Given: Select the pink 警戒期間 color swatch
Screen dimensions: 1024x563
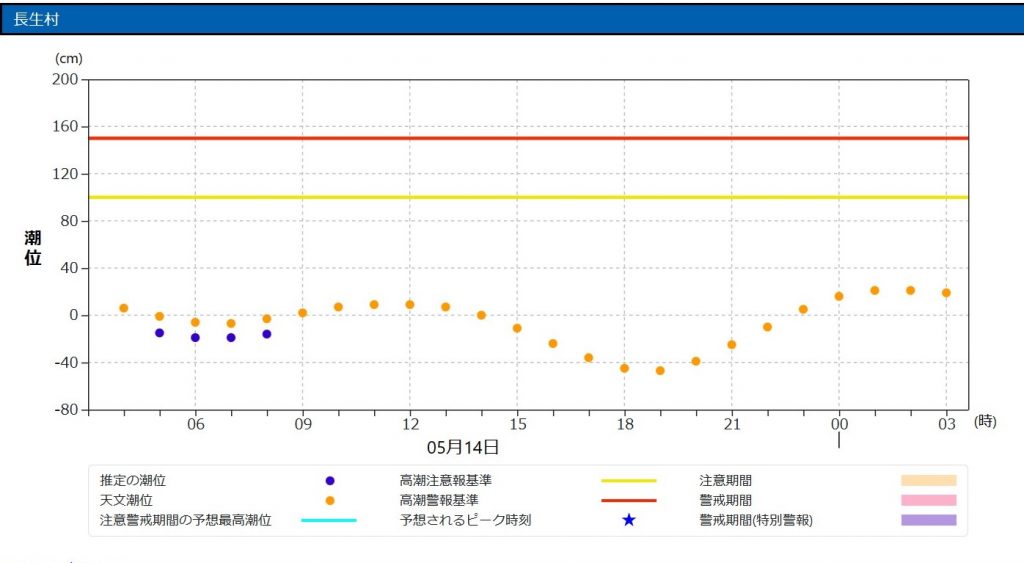Looking at the screenshot, I should pyautogui.click(x=929, y=500).
